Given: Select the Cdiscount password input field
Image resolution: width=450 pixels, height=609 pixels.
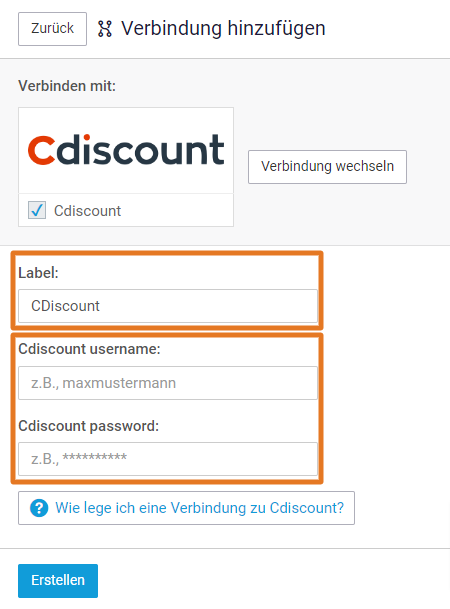Looking at the screenshot, I should [168, 459].
